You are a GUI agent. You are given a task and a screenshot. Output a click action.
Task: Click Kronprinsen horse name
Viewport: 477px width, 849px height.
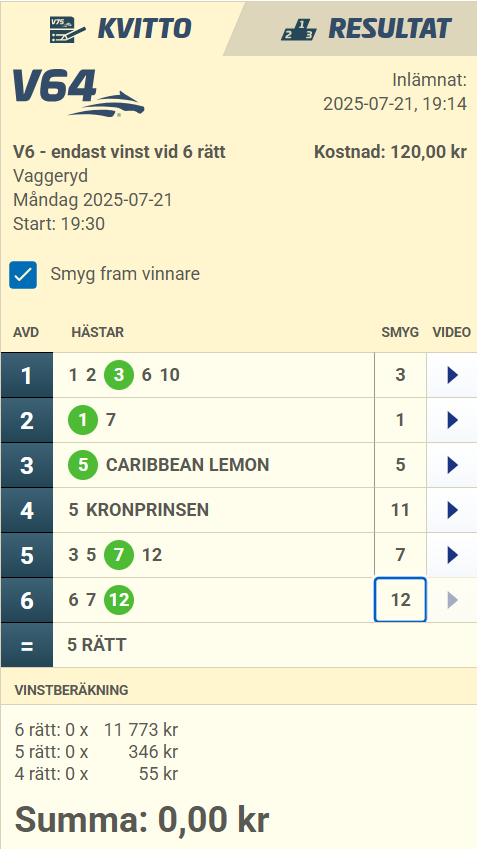pos(147,510)
